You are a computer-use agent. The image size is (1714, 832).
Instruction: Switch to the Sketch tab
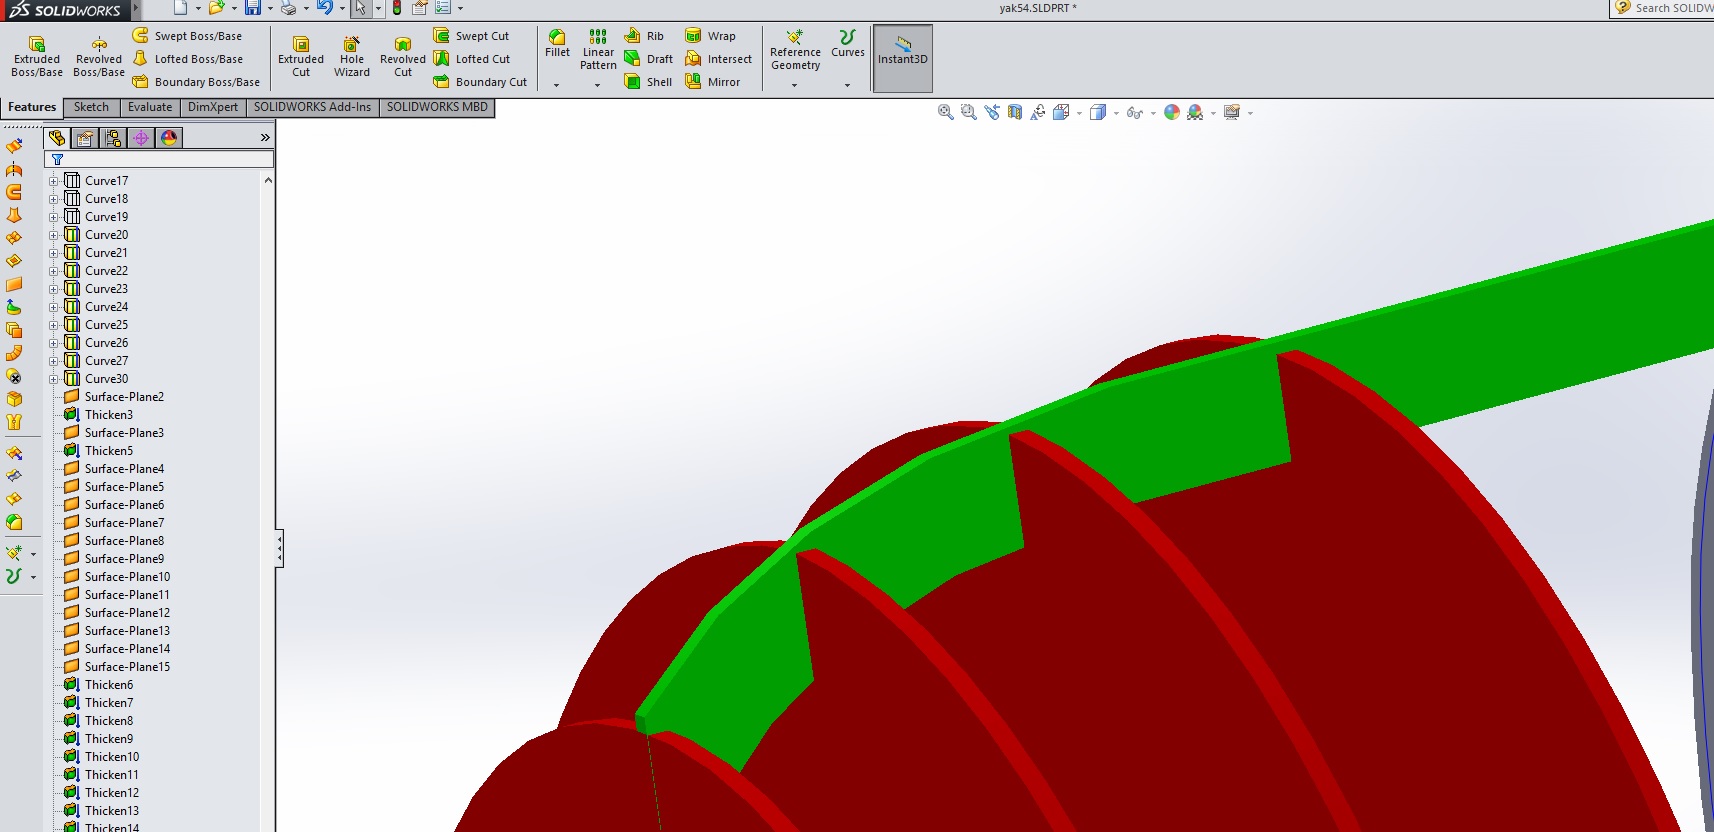click(91, 107)
